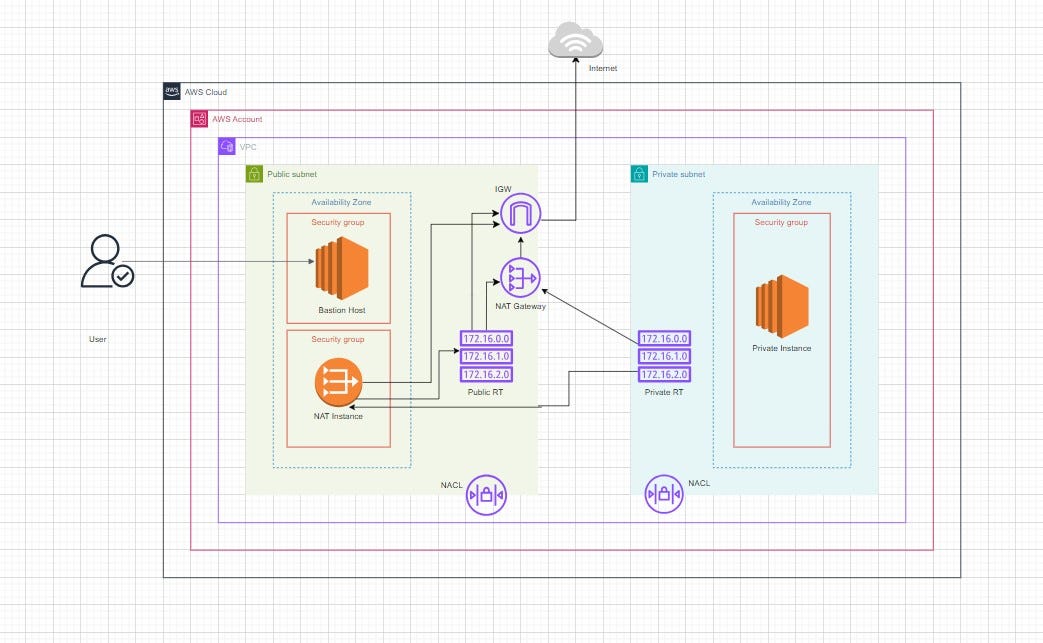Click the Internet cloud shape

[x=575, y=40]
